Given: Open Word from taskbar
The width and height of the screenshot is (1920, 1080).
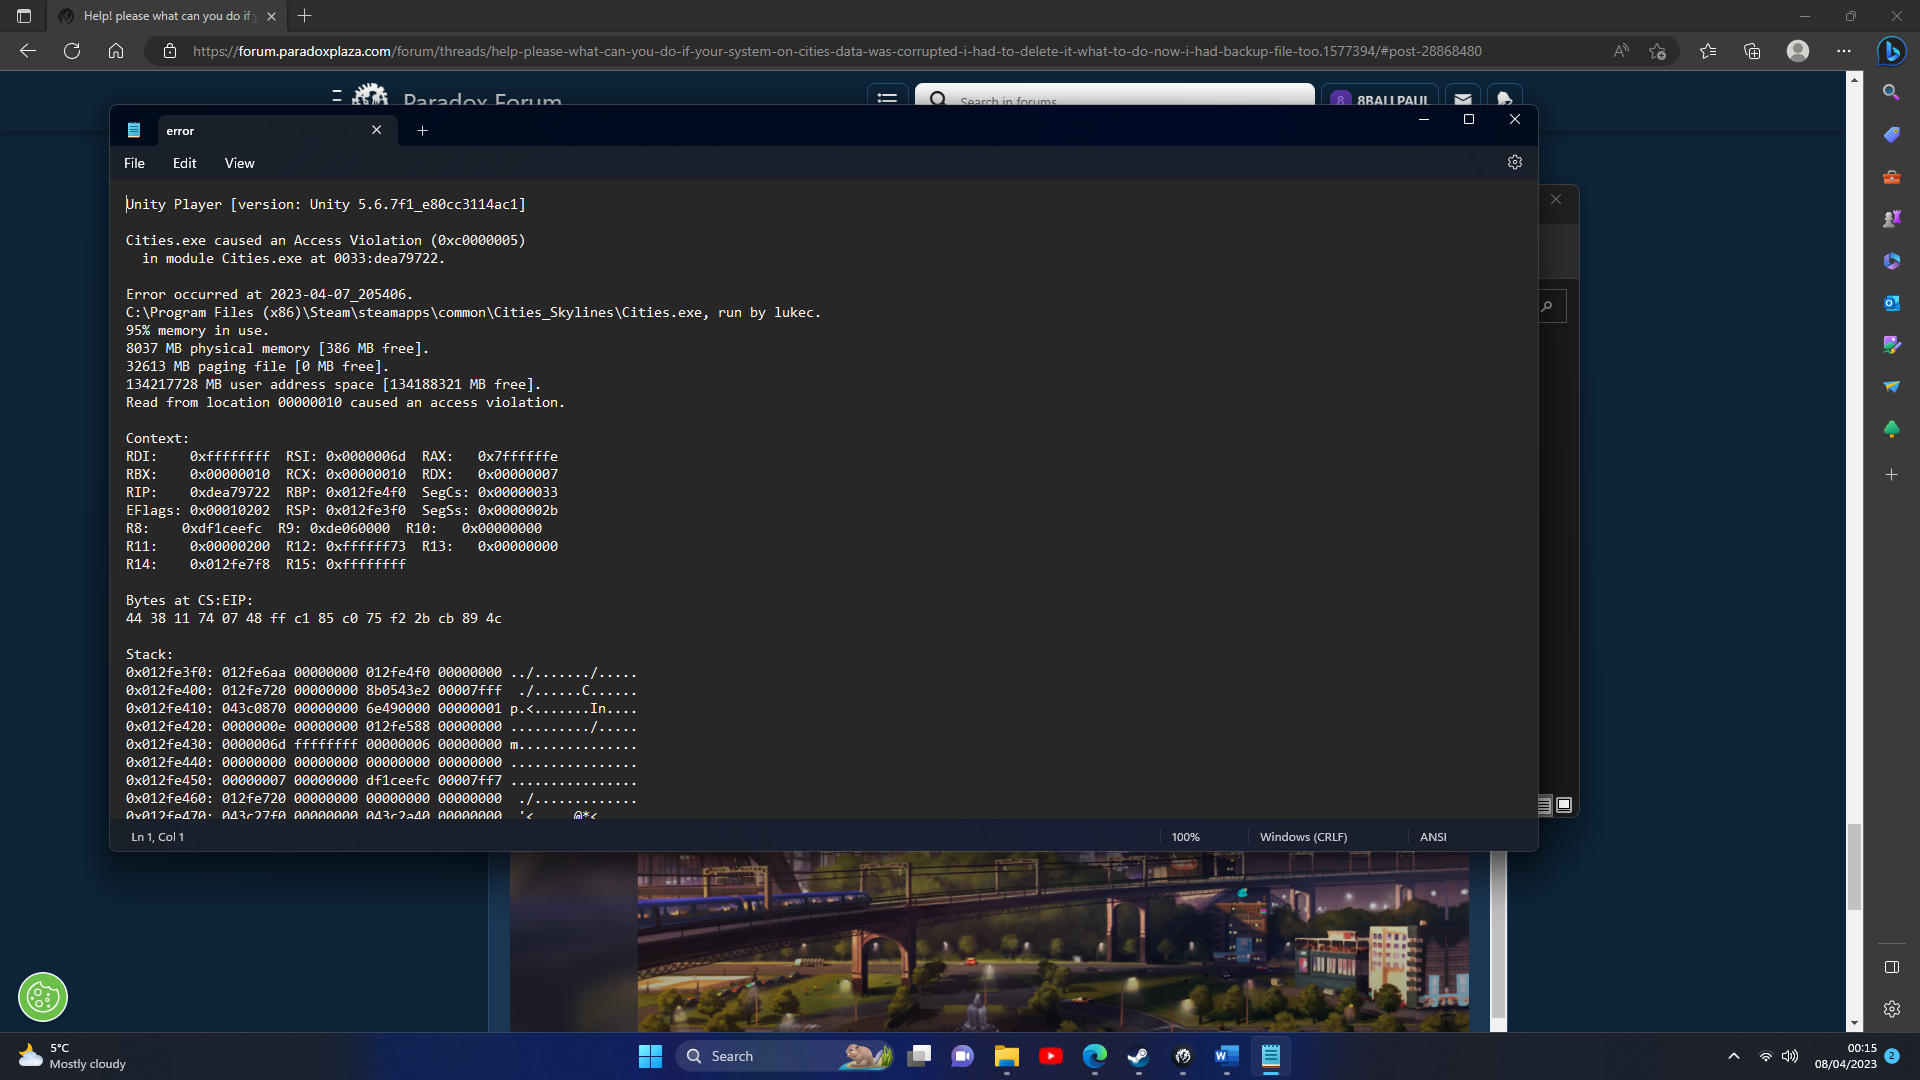Looking at the screenshot, I should [1227, 1056].
